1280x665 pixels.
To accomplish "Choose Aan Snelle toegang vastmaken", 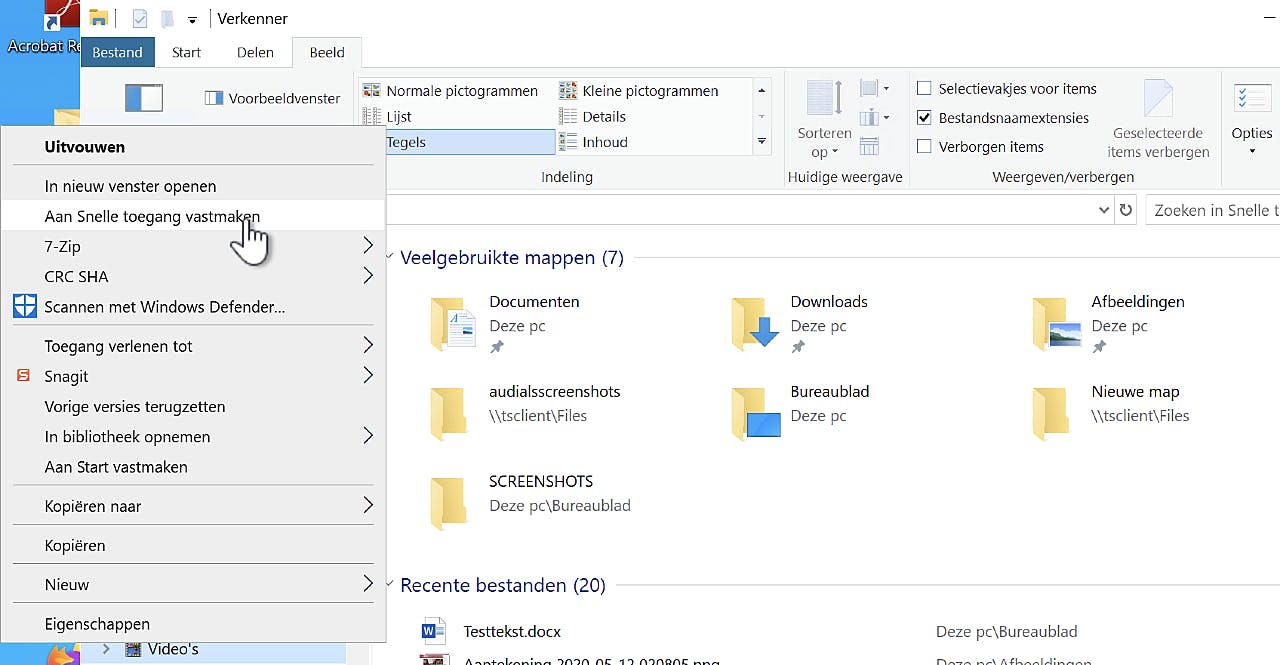I will (x=152, y=216).
